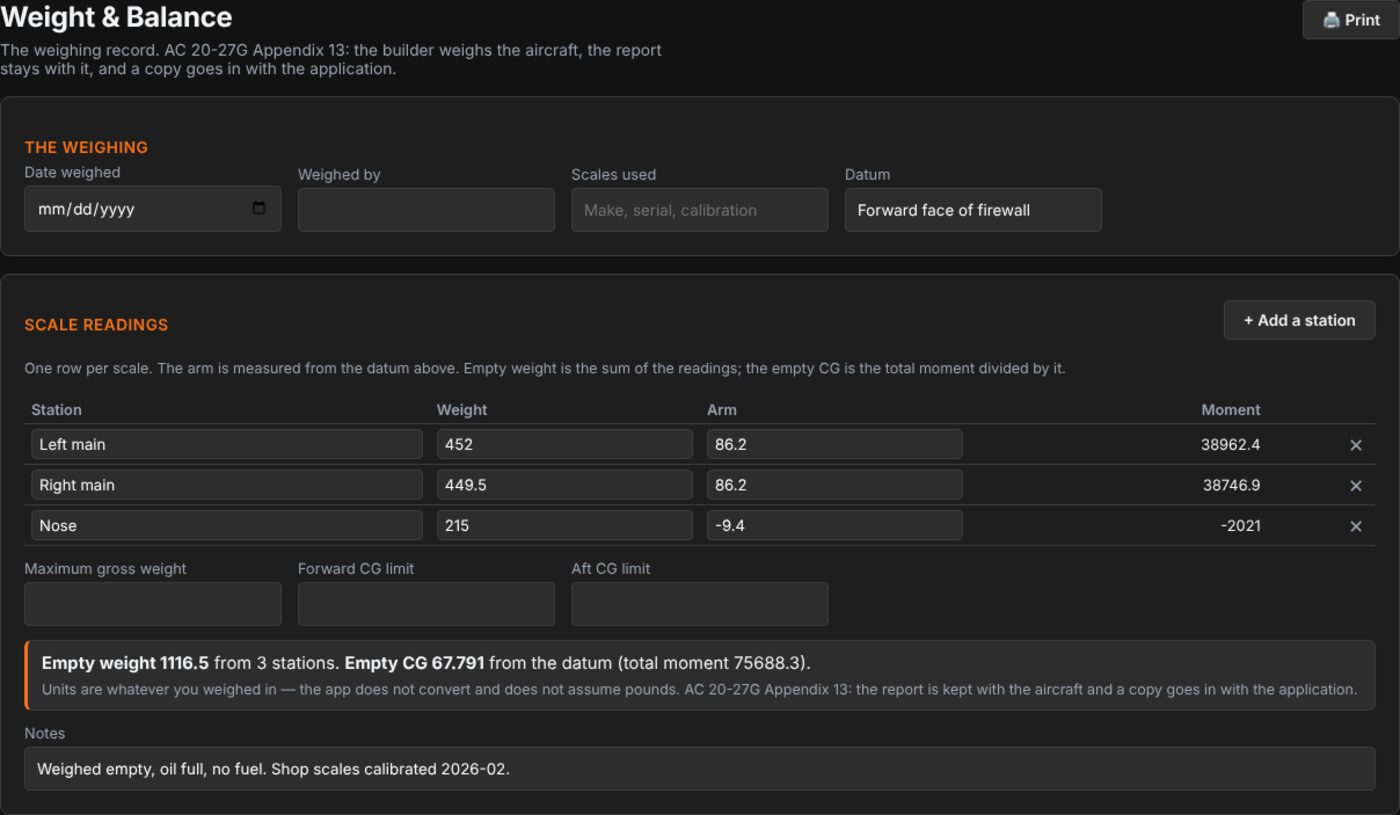
Task: Edit the Left main arm field
Action: click(834, 444)
